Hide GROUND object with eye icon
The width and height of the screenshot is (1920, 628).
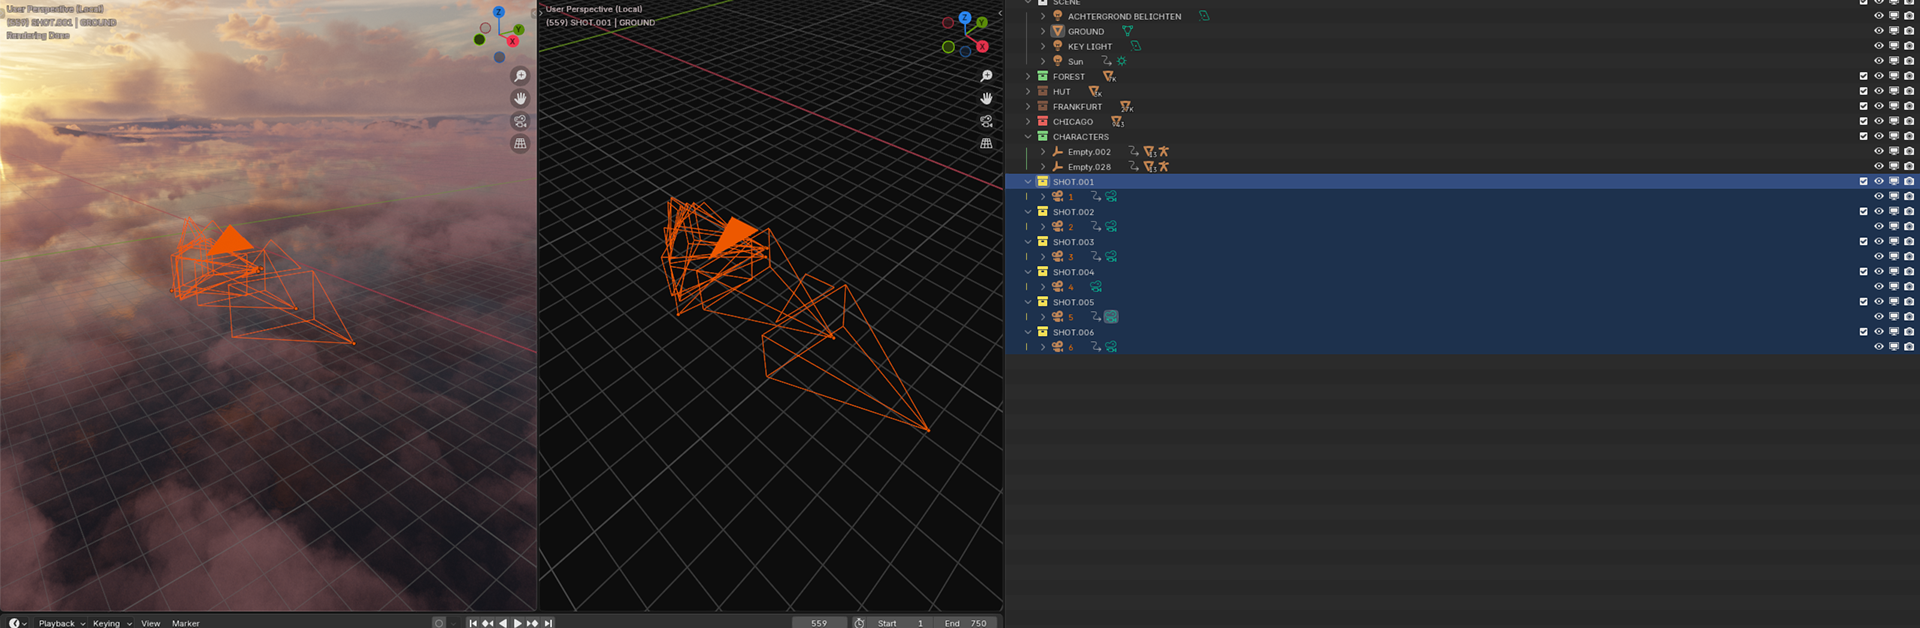point(1878,31)
